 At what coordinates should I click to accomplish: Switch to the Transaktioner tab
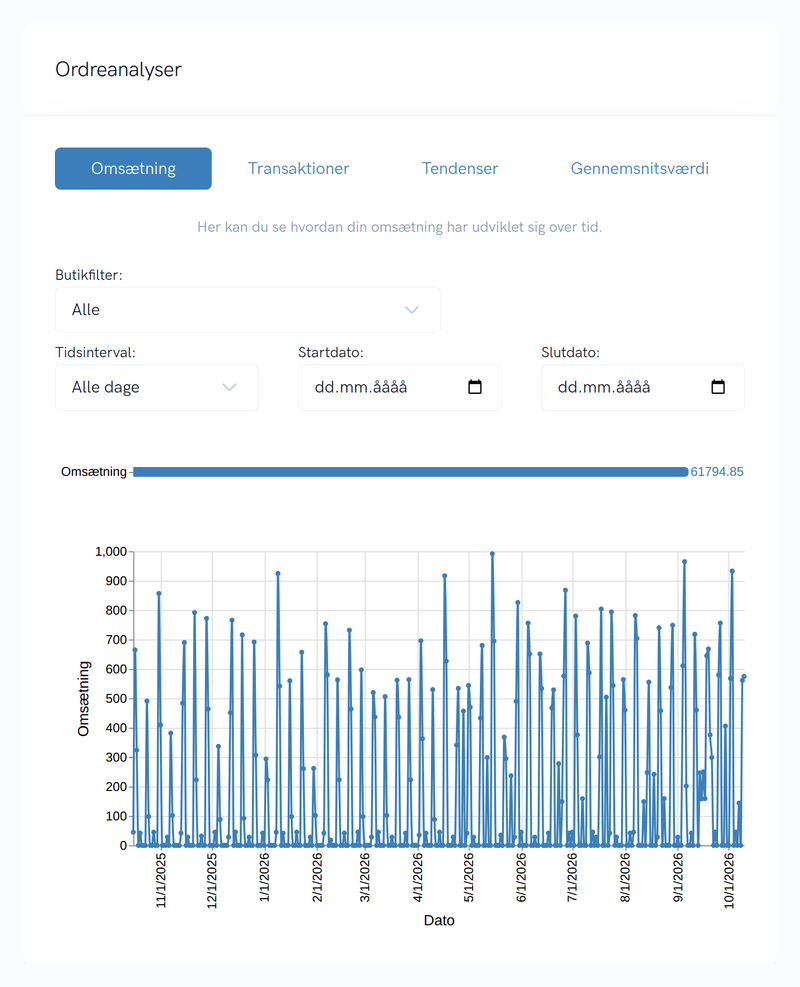pos(298,169)
